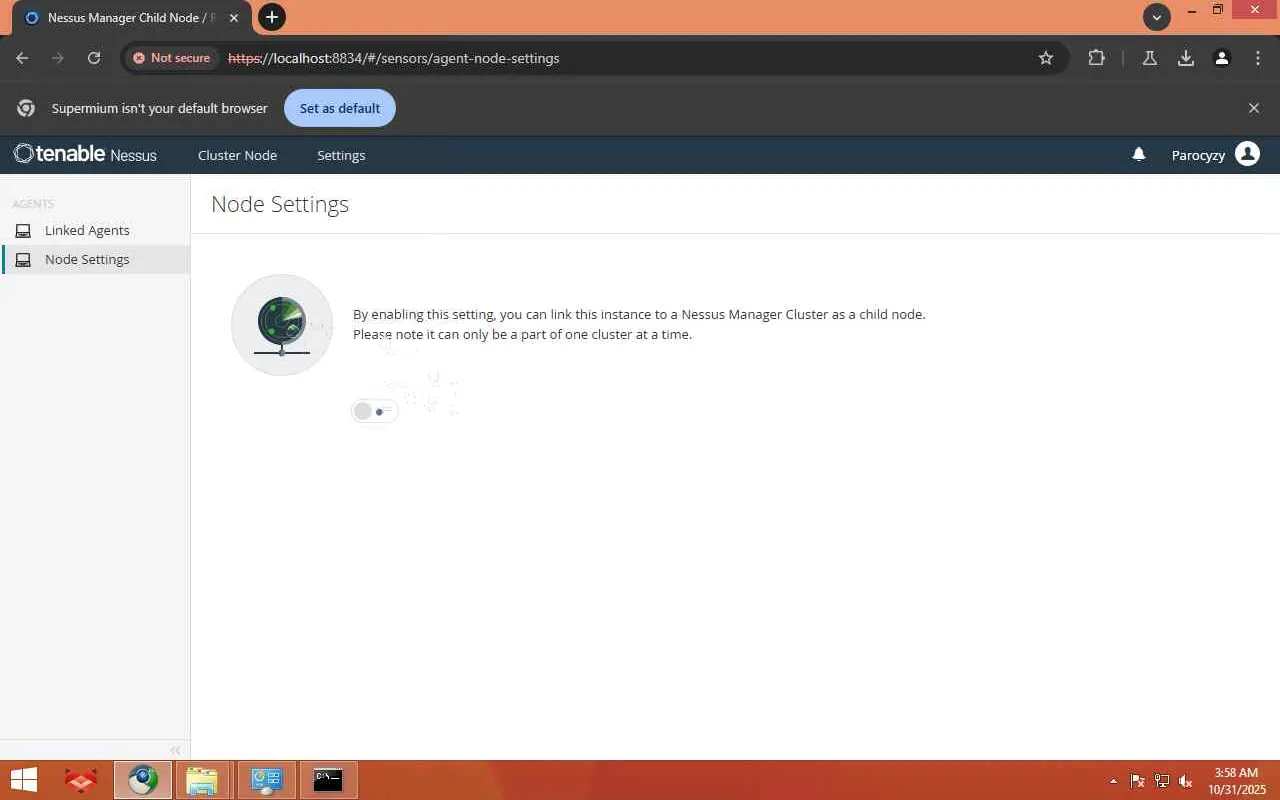This screenshot has width=1280, height=800.
Task: Open the notifications bell
Action: (x=1138, y=154)
